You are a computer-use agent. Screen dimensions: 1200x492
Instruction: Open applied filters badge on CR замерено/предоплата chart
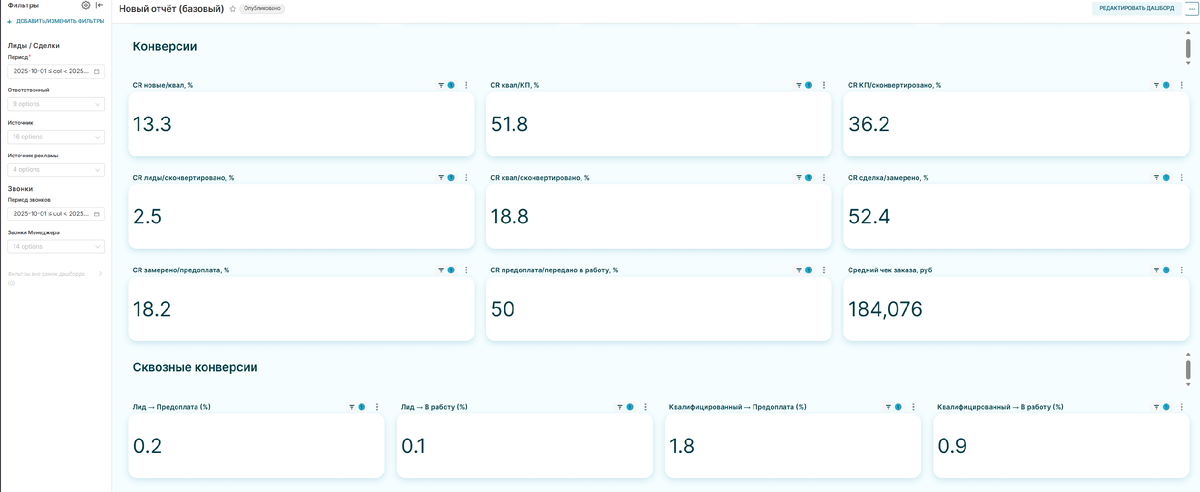pyautogui.click(x=451, y=270)
